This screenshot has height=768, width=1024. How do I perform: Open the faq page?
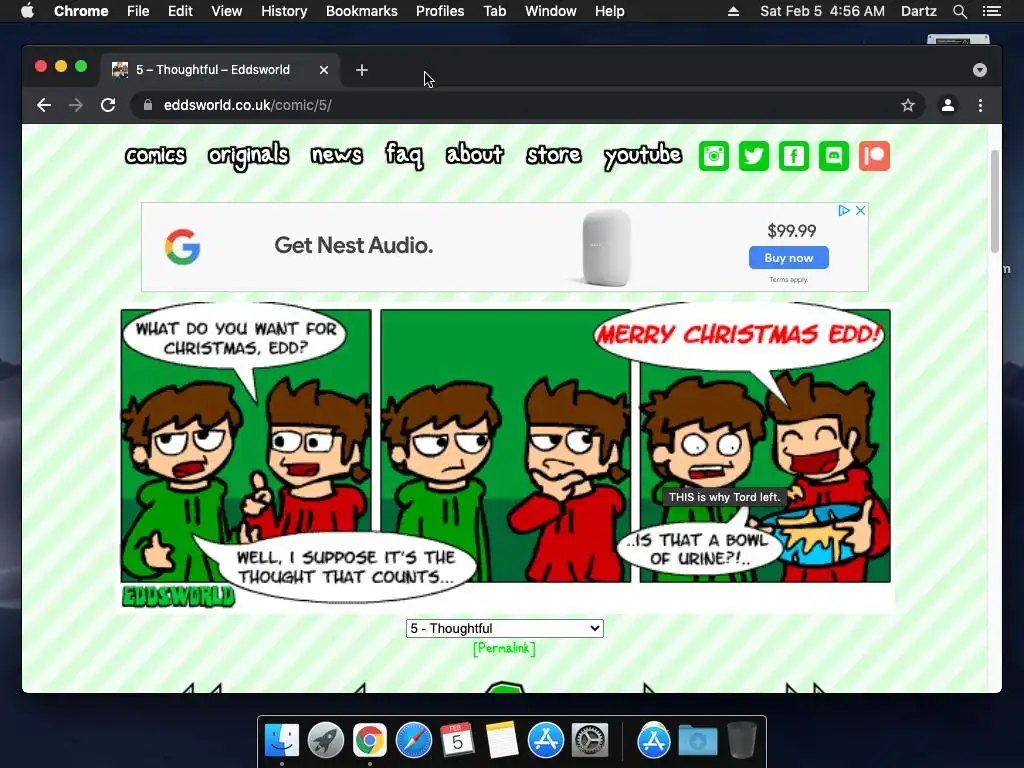click(404, 155)
